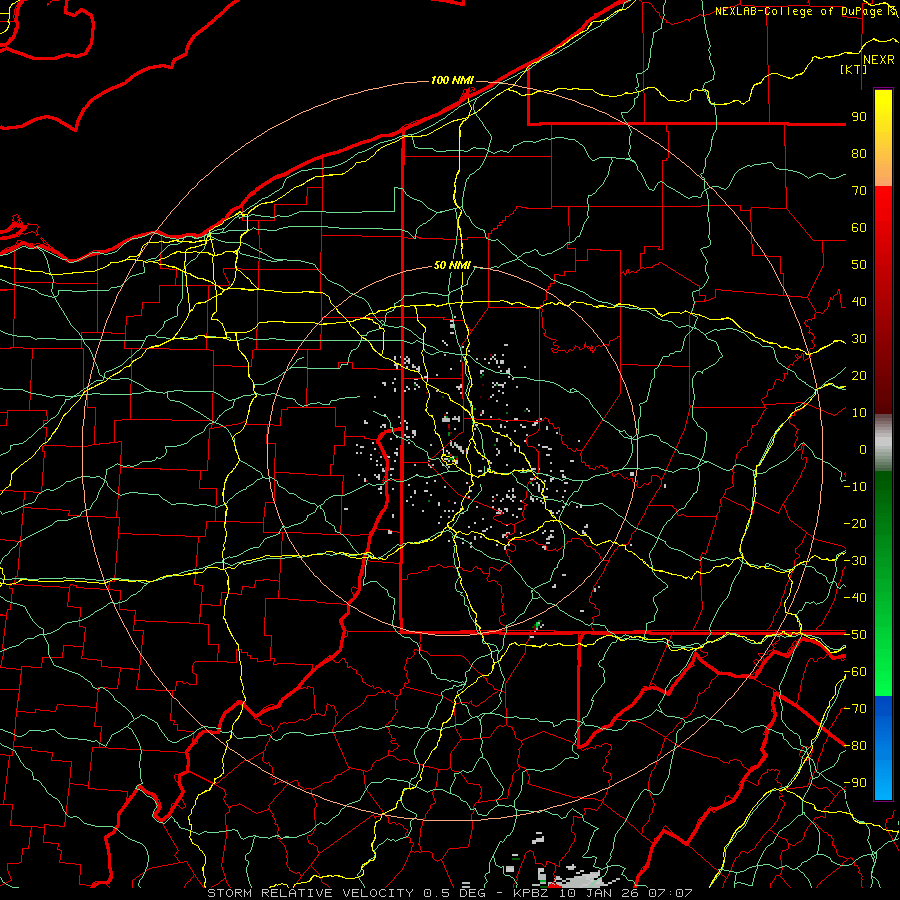This screenshot has width=900, height=900.
Task: Click the STORM RELATIVE VELOCITY 0.5 DEG caption
Action: coord(346,893)
